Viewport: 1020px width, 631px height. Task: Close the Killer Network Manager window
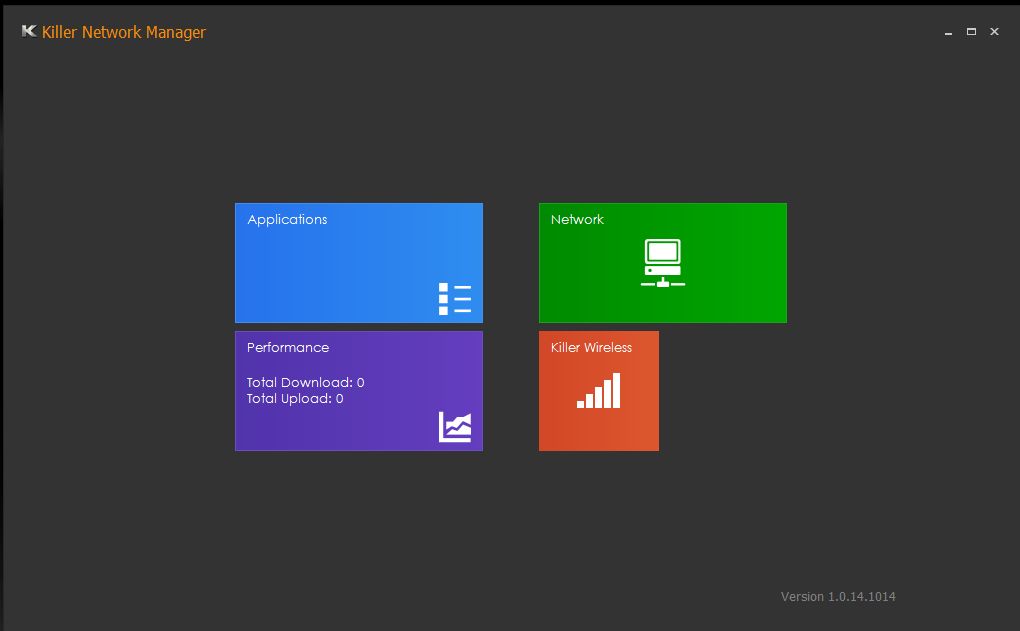(994, 31)
